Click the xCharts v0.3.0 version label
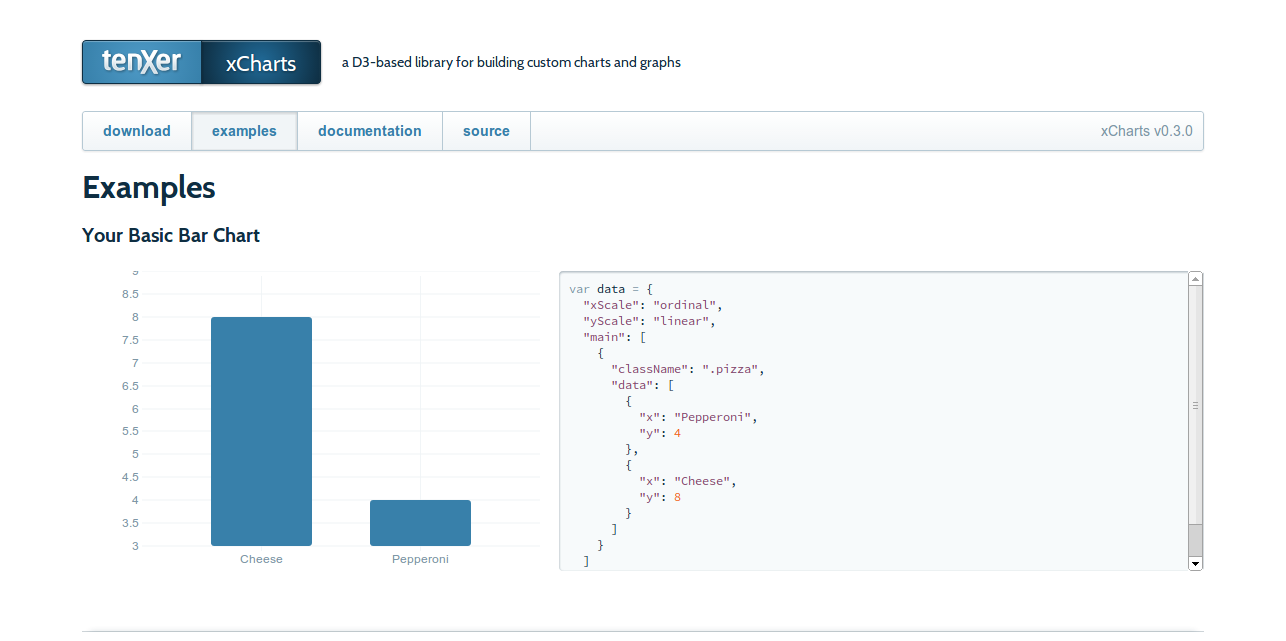 tap(1146, 131)
